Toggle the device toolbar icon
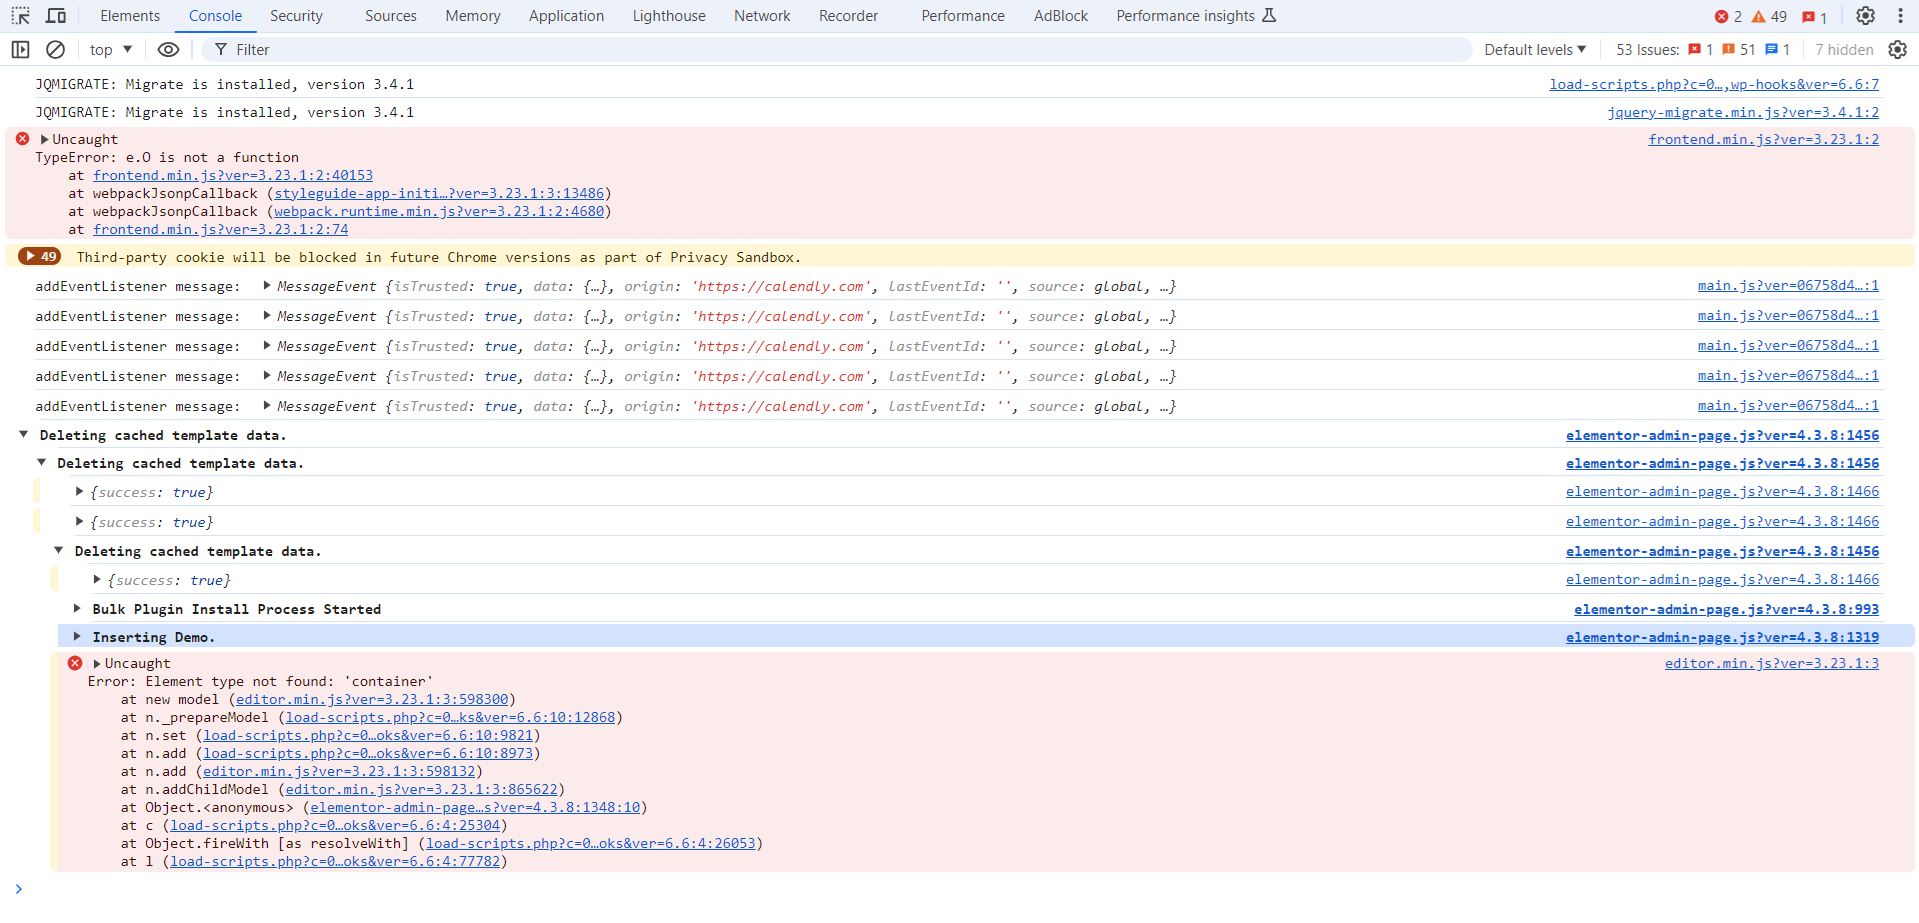The width and height of the screenshot is (1919, 923). [56, 16]
